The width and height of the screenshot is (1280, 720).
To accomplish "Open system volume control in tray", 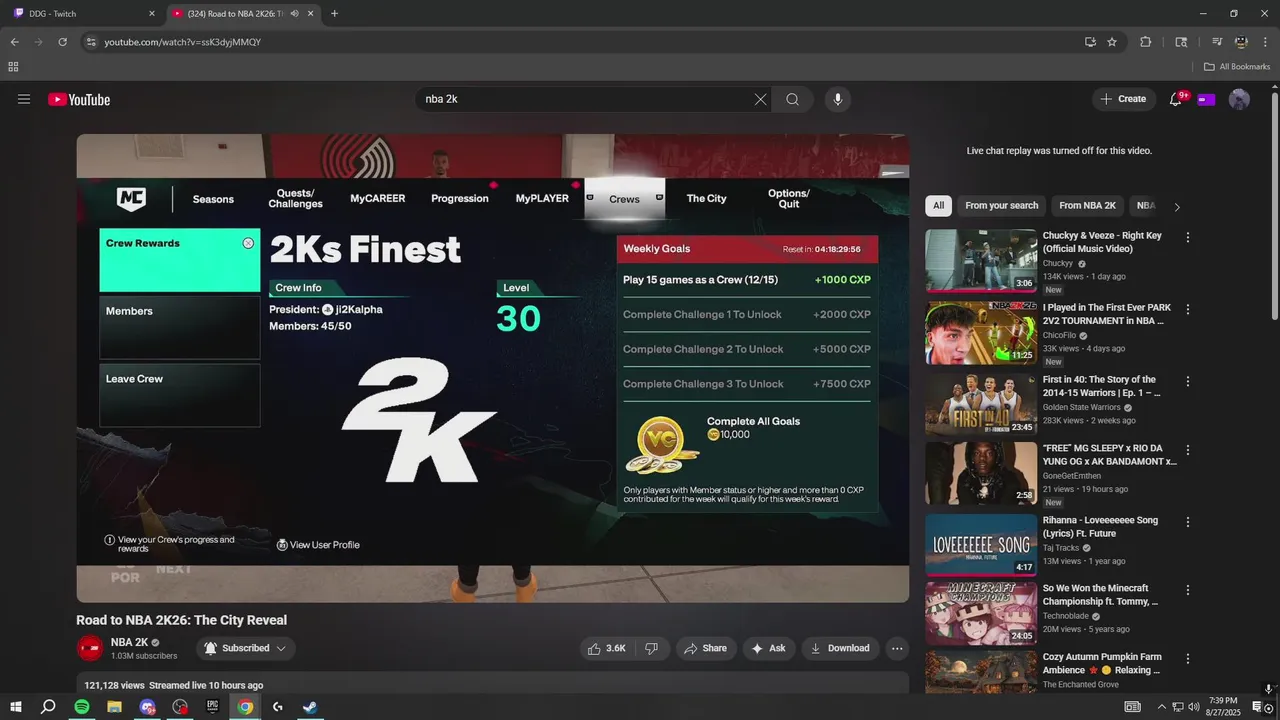I will 1193,707.
